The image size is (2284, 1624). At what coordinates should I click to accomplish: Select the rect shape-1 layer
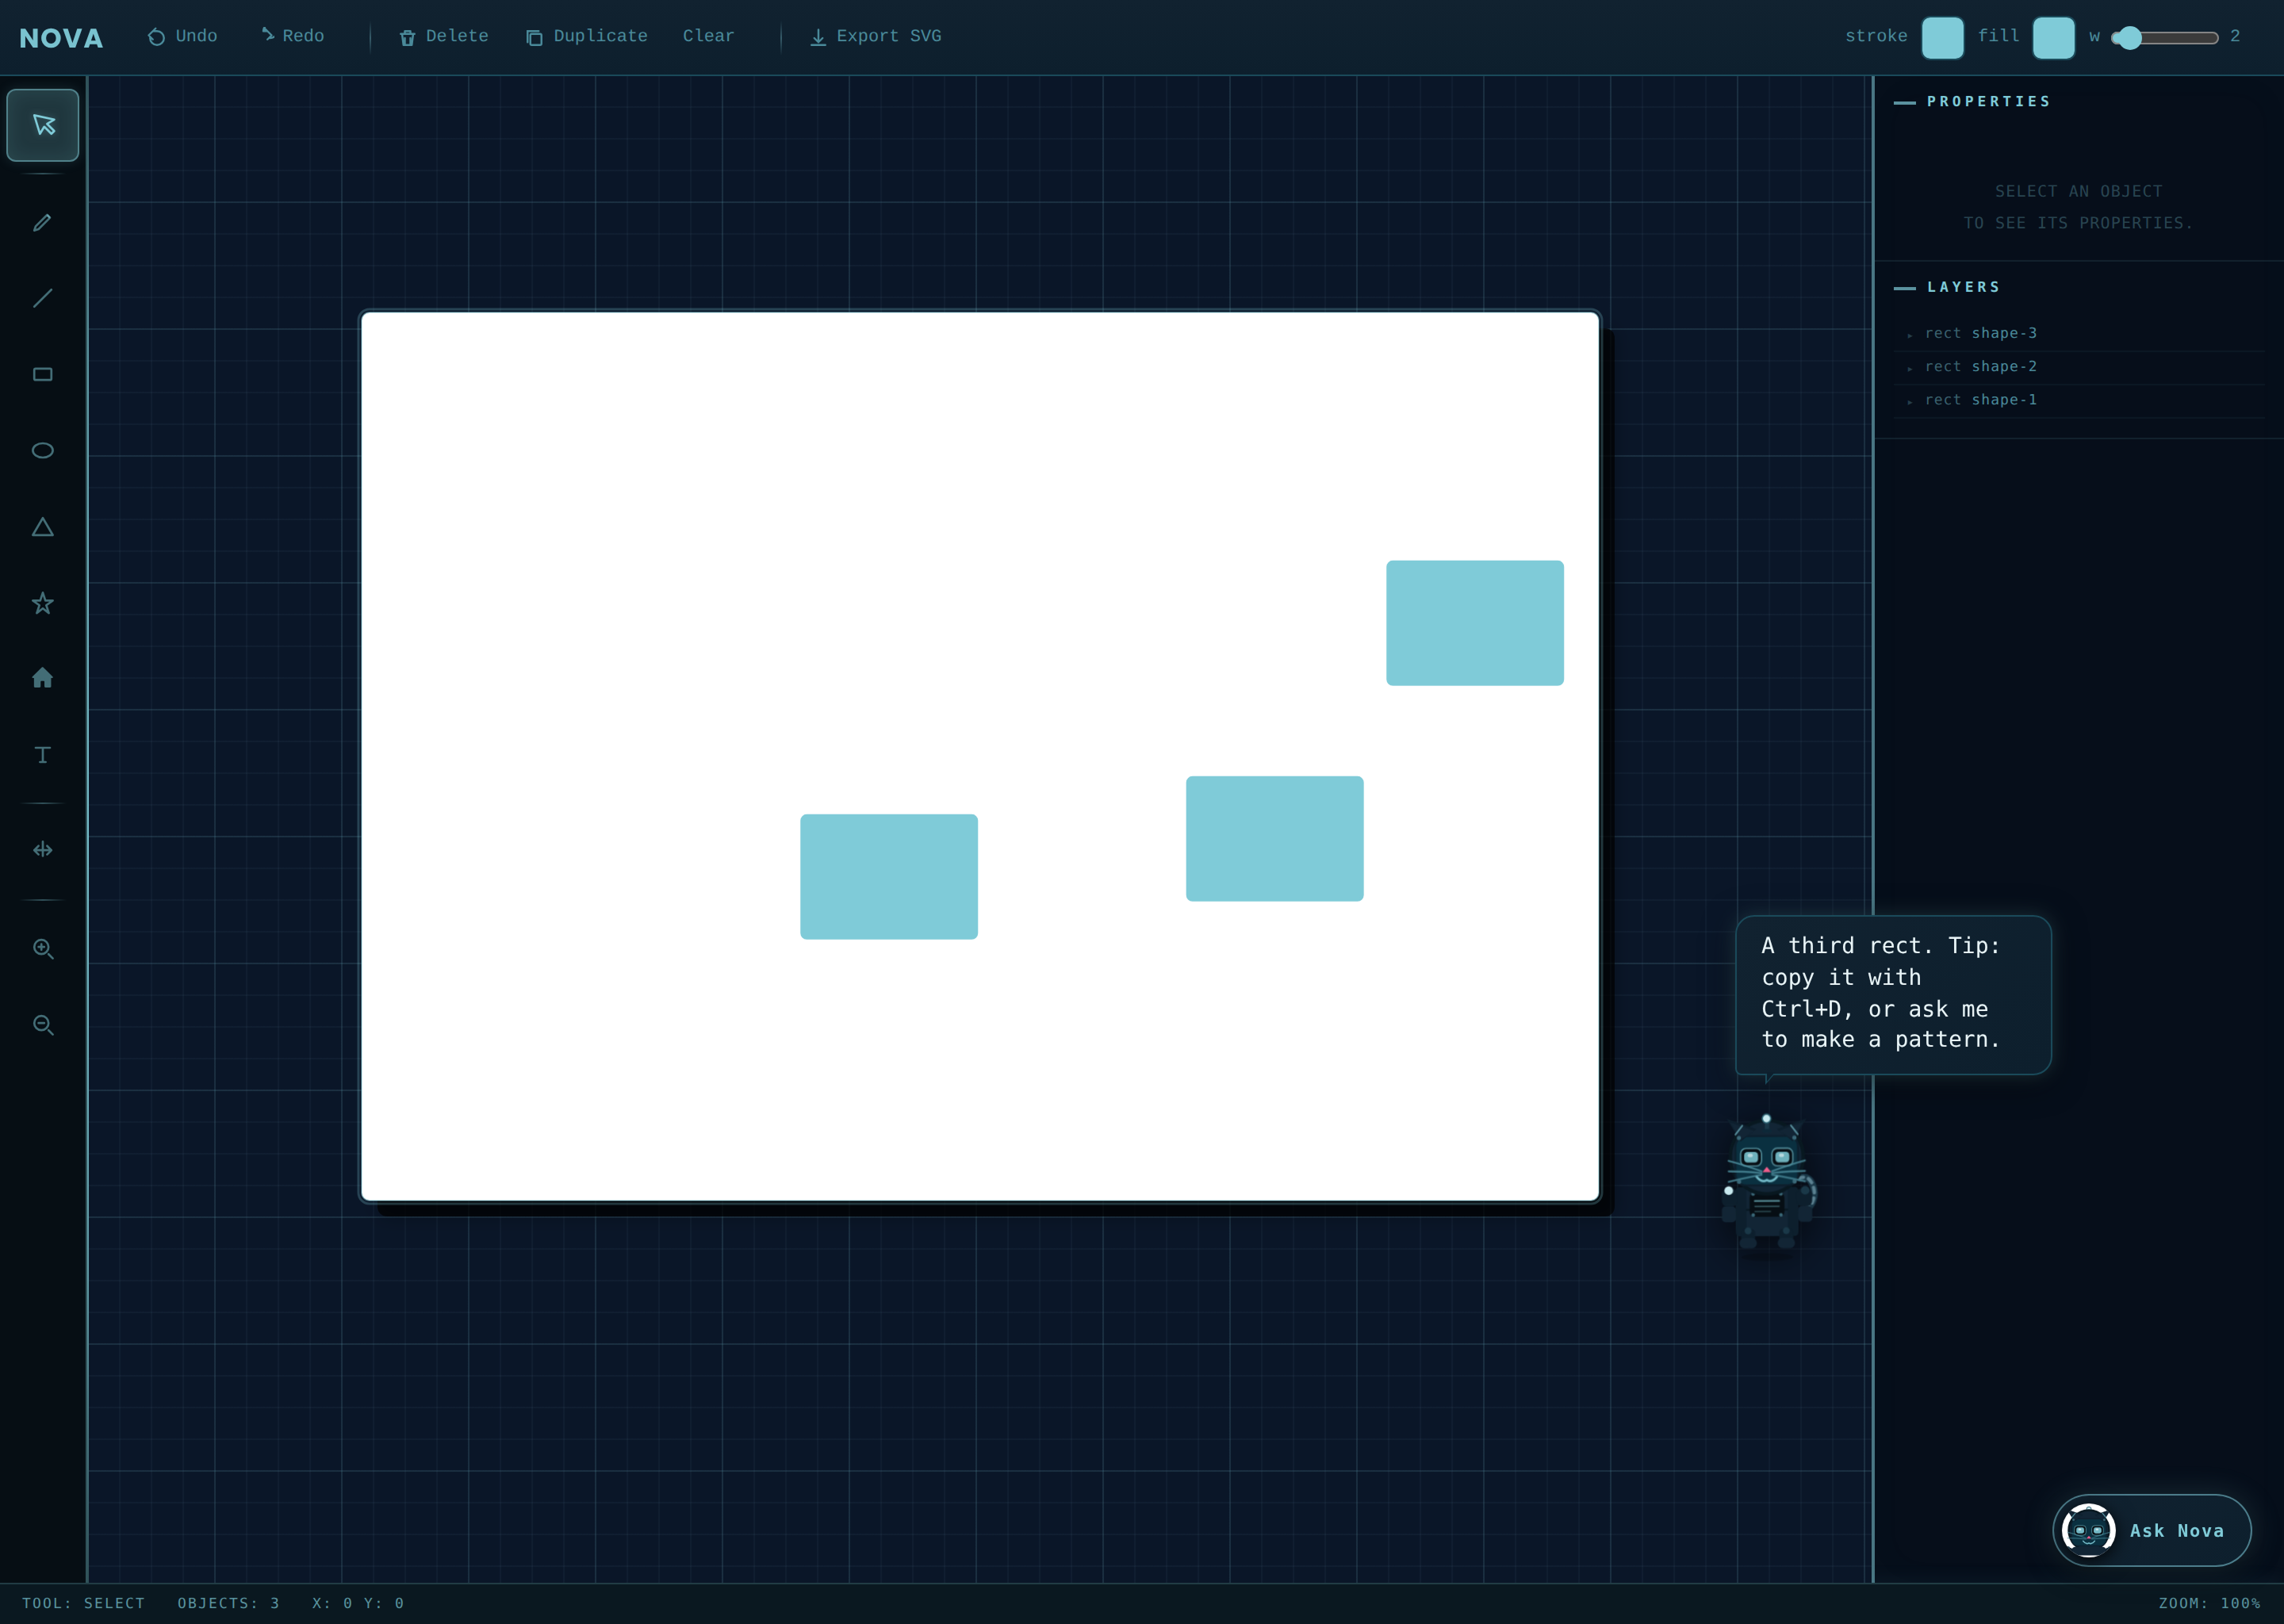click(x=2079, y=400)
